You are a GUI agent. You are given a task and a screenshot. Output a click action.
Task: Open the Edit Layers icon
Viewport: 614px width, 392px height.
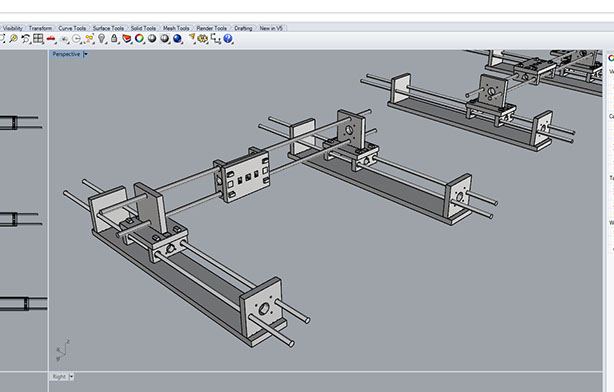126,39
